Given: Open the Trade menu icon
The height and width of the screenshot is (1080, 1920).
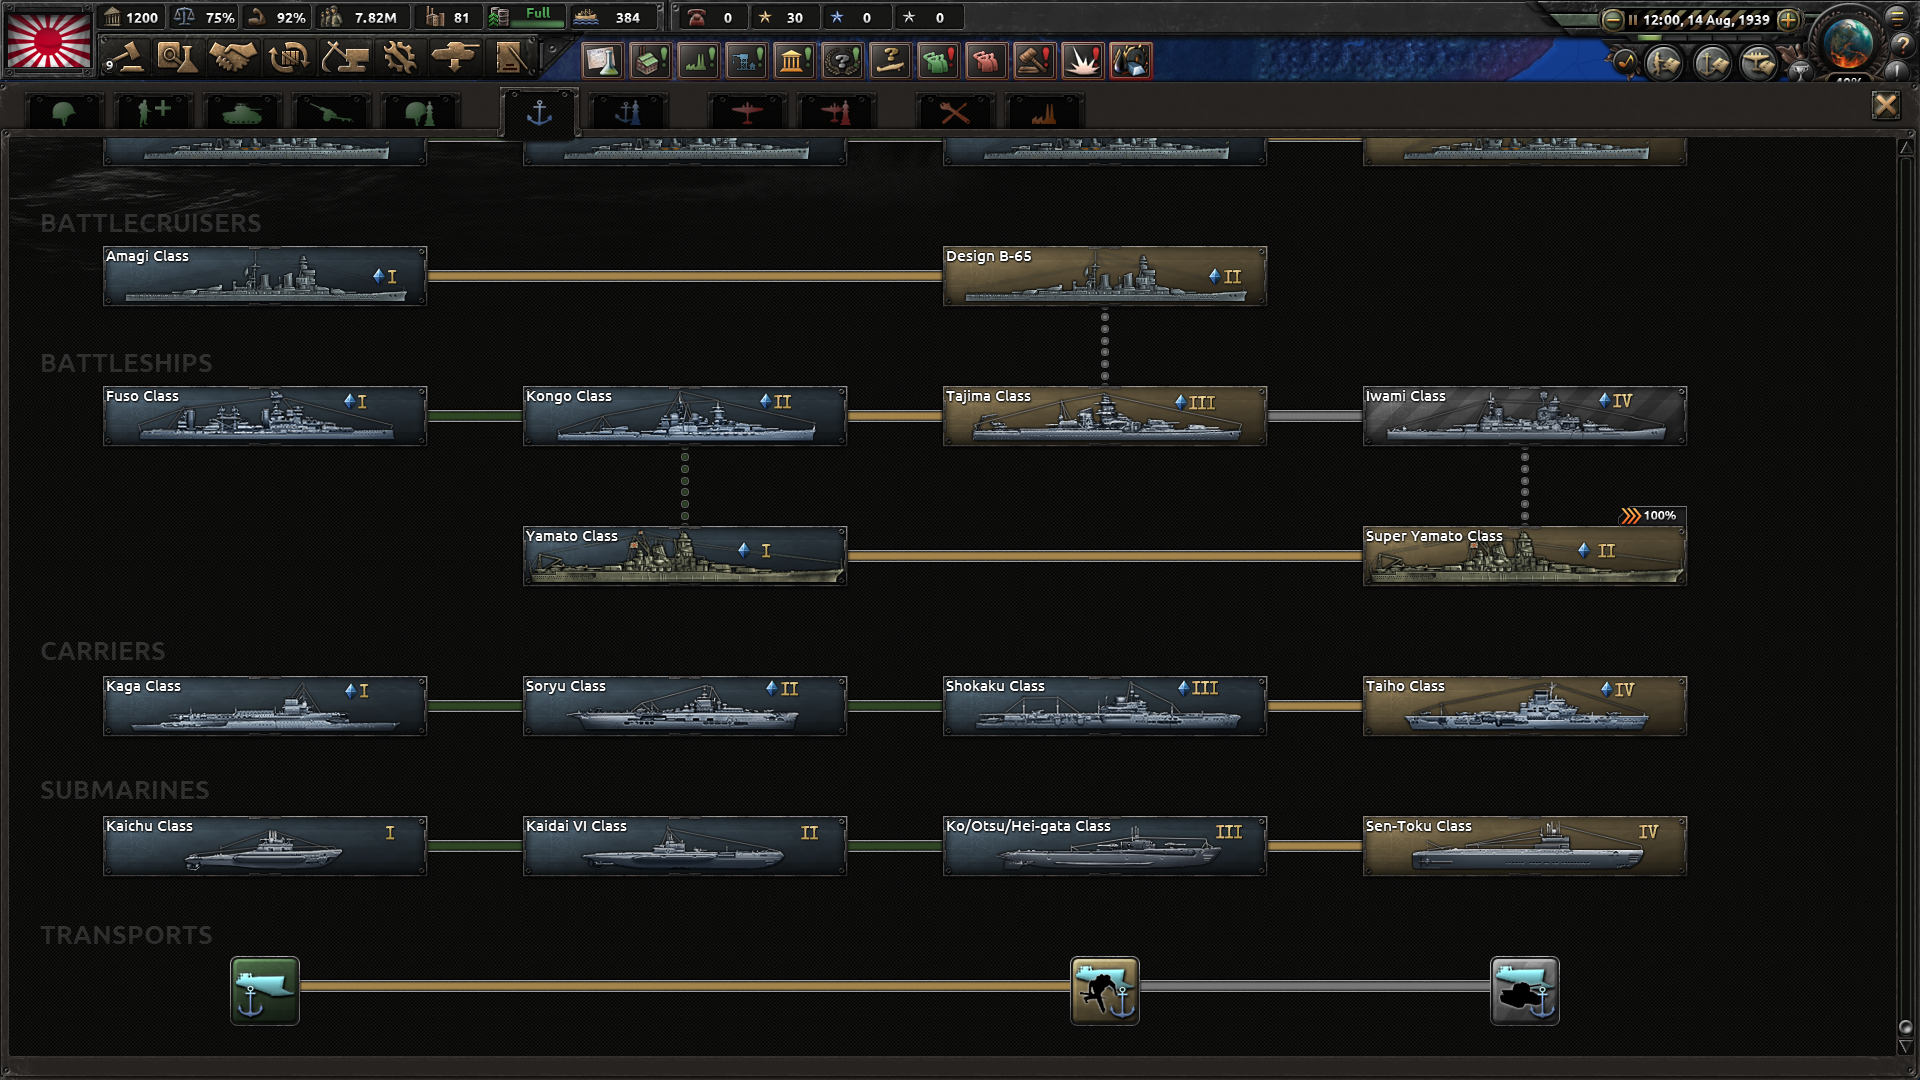Looking at the screenshot, I should point(289,57).
